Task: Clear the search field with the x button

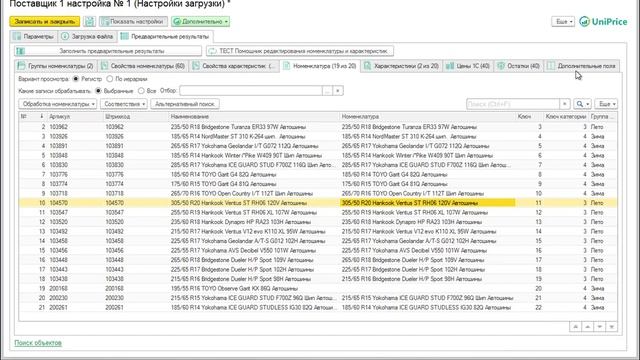Action: pos(564,104)
